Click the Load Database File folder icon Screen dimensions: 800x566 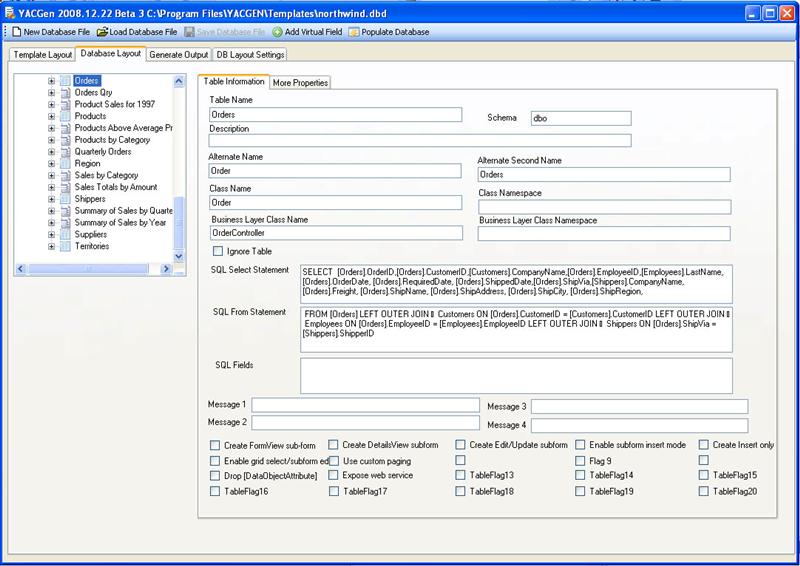click(102, 32)
